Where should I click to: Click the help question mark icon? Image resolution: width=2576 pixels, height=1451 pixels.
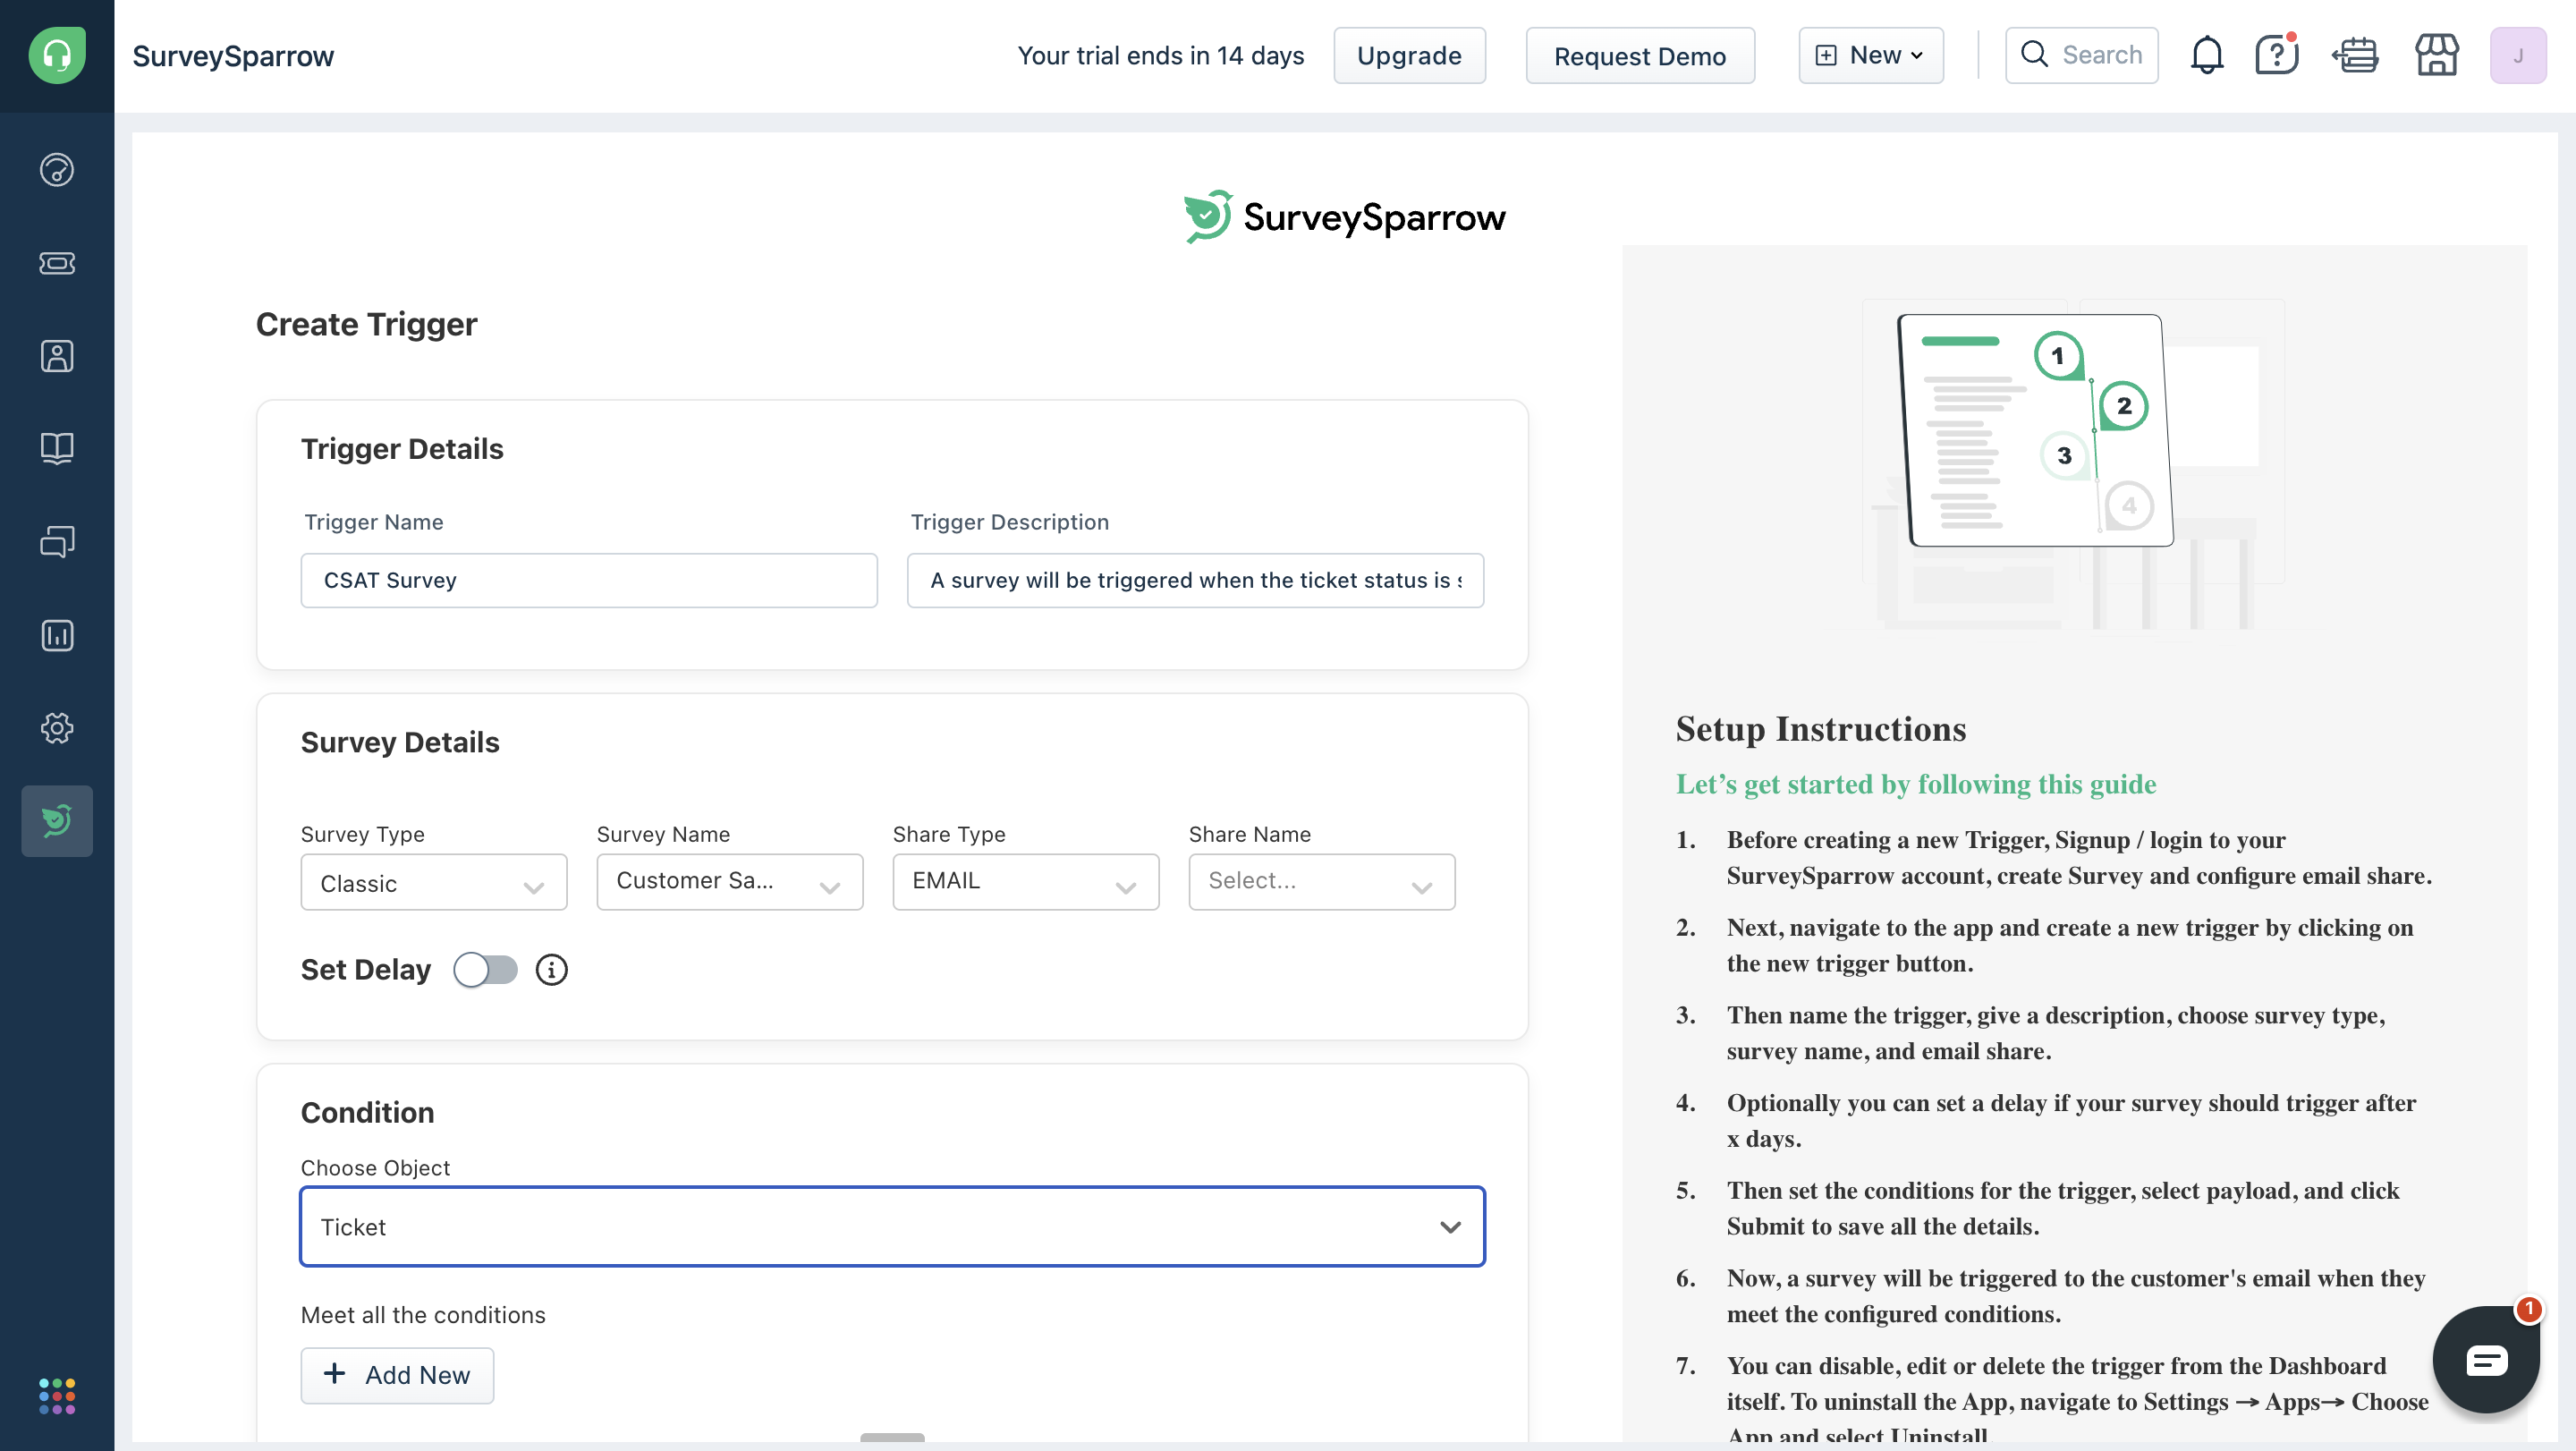[x=2276, y=55]
